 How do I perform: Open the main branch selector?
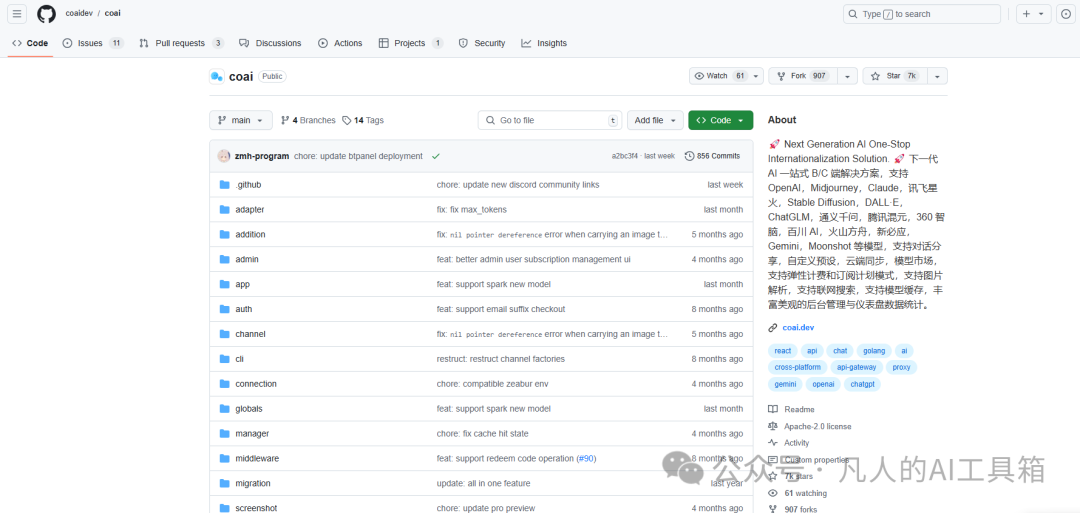coord(241,120)
